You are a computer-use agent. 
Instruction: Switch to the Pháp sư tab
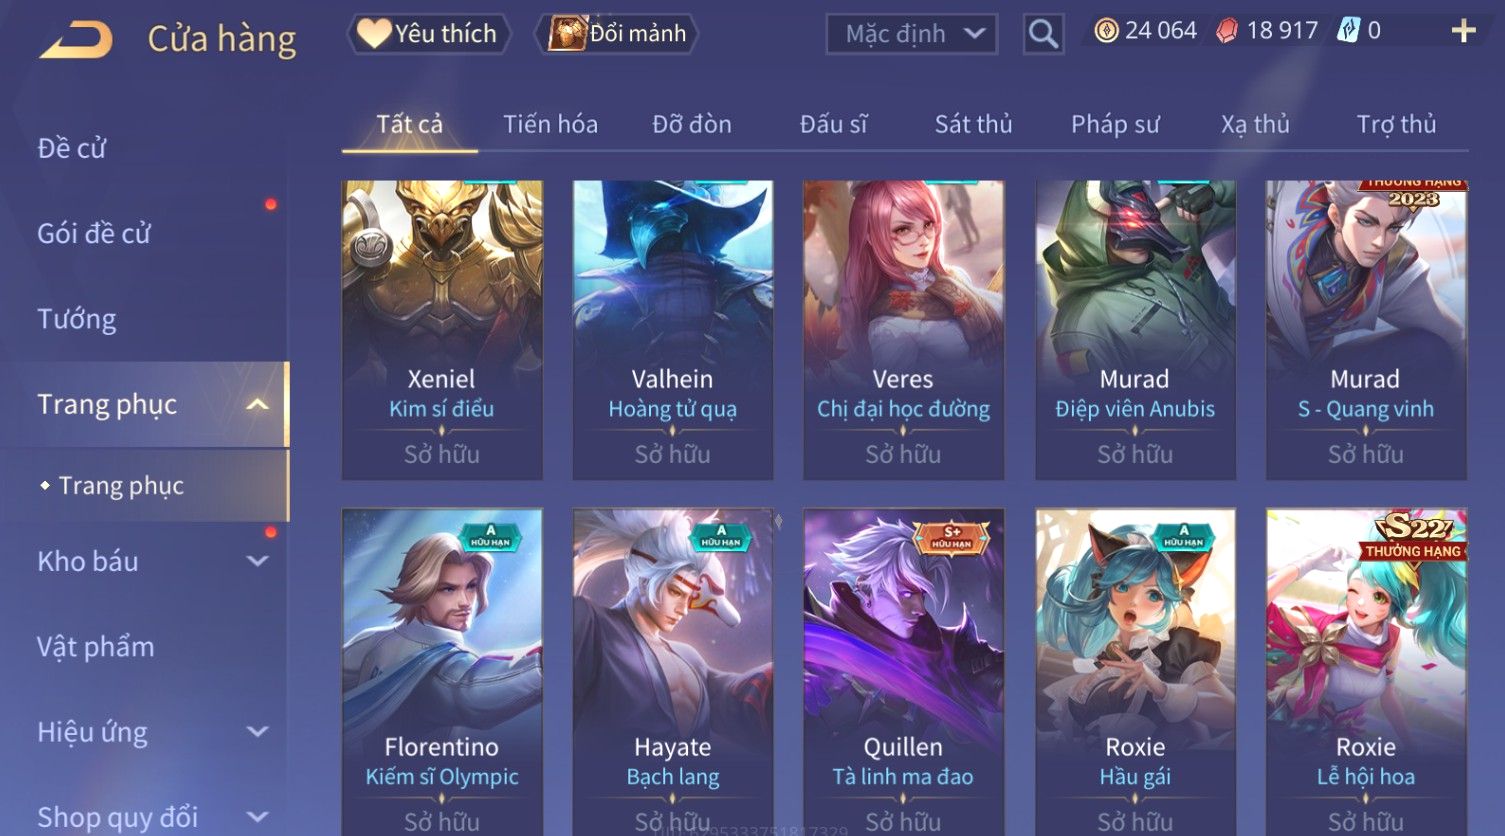(1115, 124)
